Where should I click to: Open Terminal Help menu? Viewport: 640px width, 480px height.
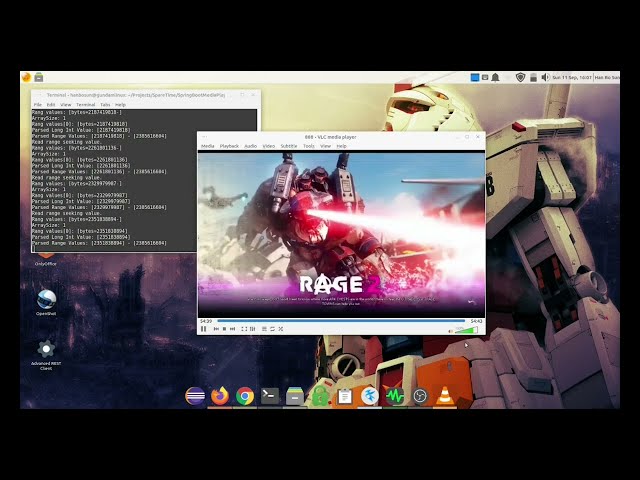coord(120,105)
